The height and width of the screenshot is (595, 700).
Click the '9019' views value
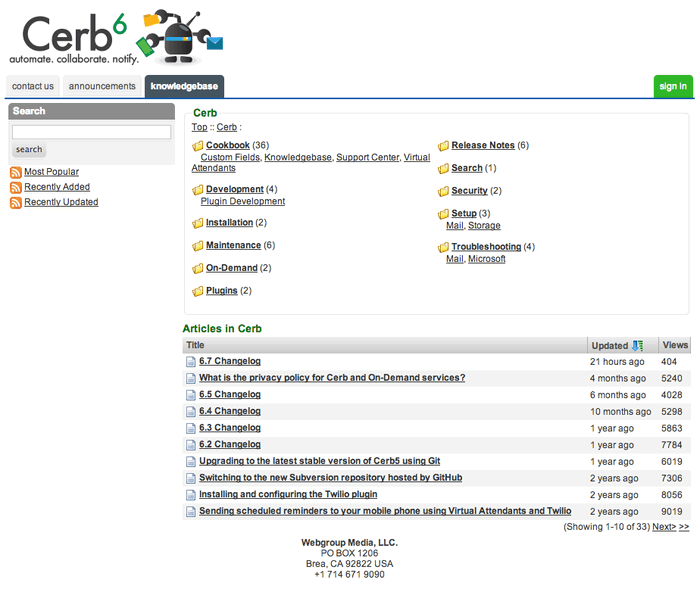tap(671, 512)
